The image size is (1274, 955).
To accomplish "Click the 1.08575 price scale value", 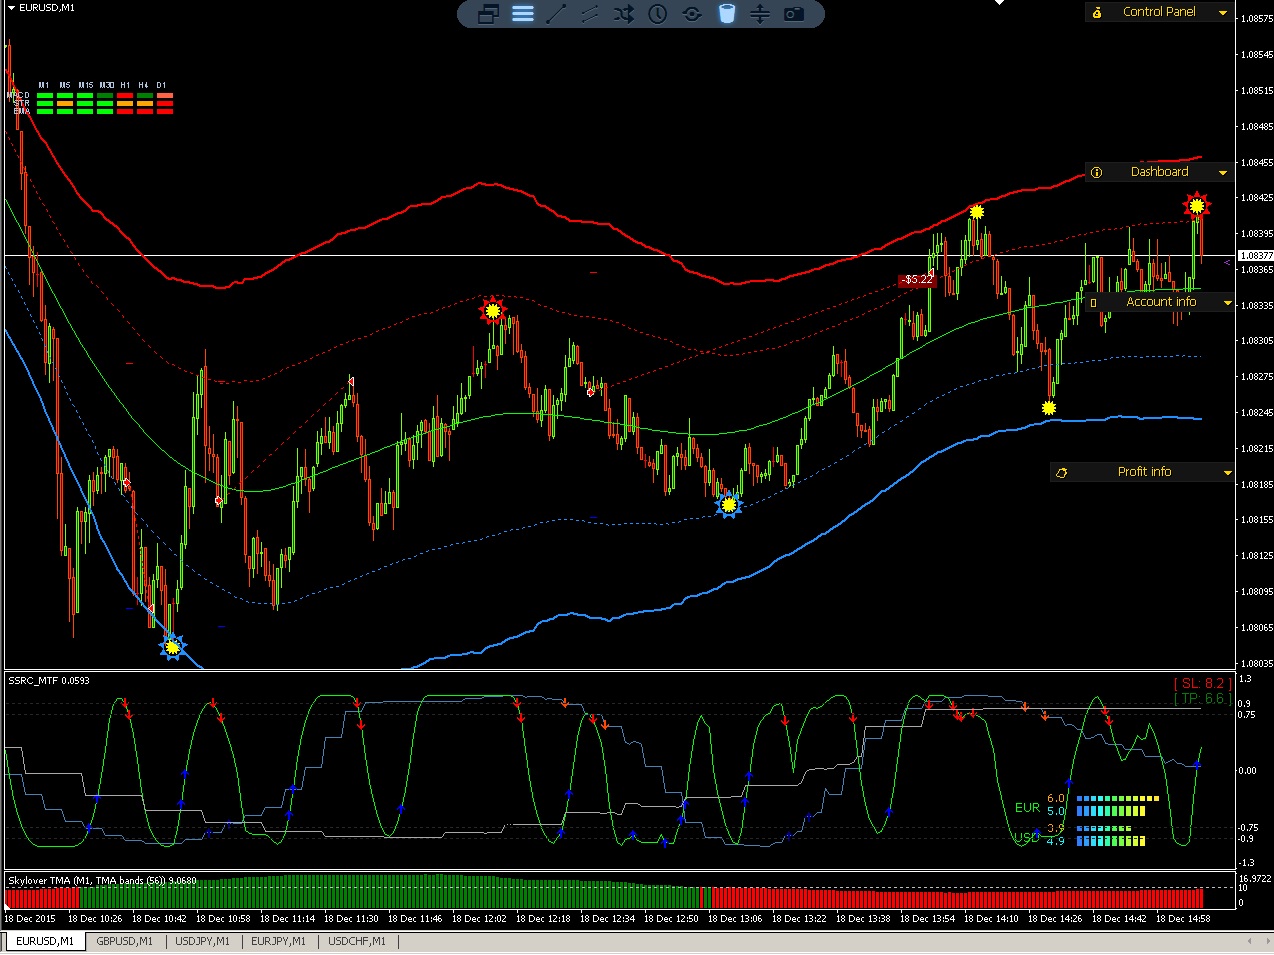I will click(x=1256, y=18).
